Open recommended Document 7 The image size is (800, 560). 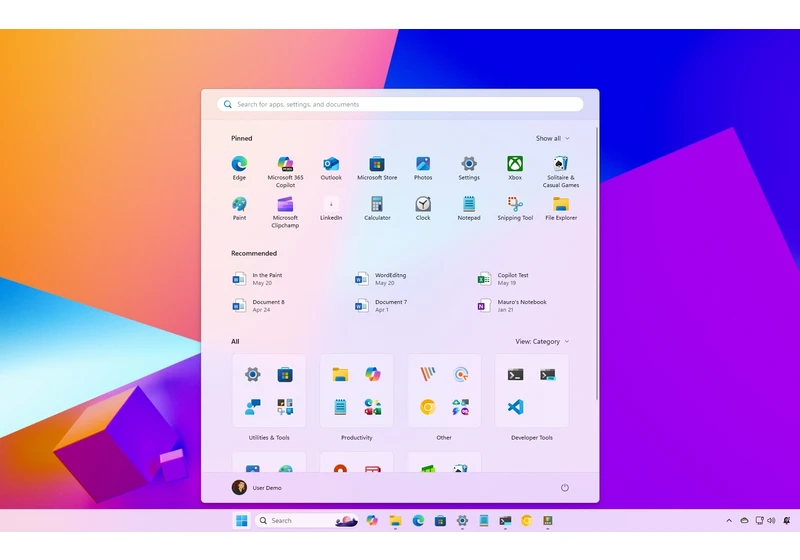pyautogui.click(x=381, y=306)
